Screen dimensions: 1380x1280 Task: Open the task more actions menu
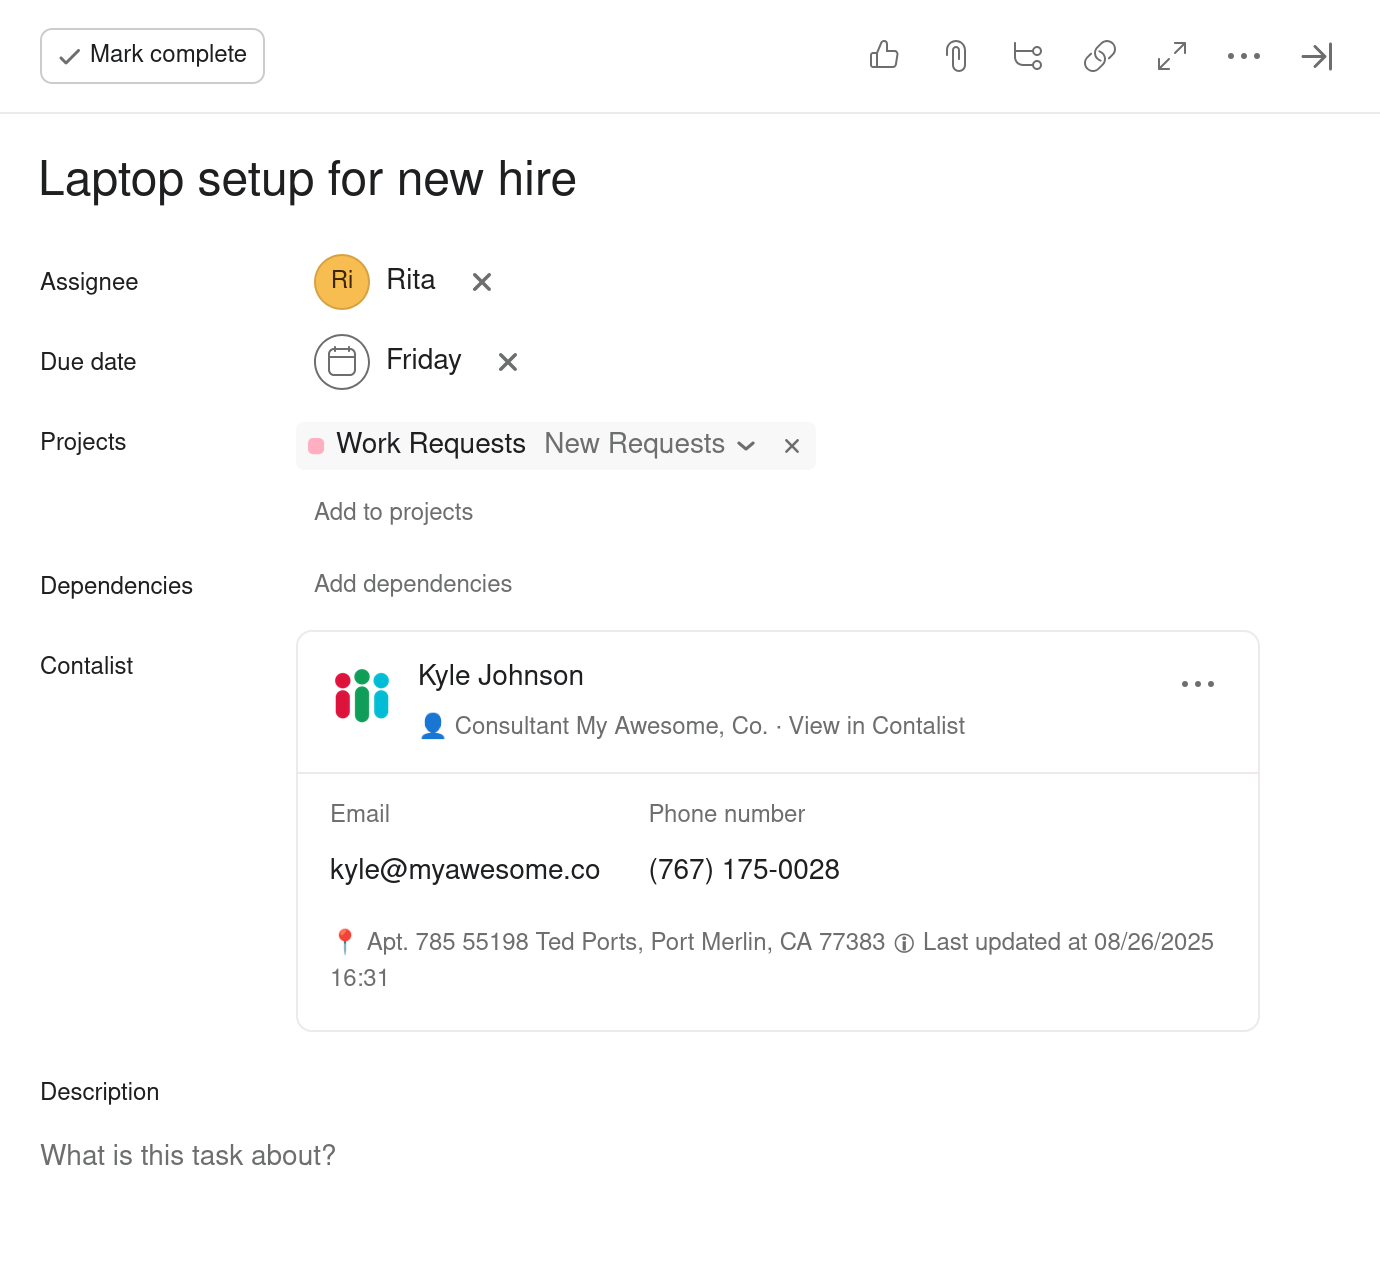1244,56
